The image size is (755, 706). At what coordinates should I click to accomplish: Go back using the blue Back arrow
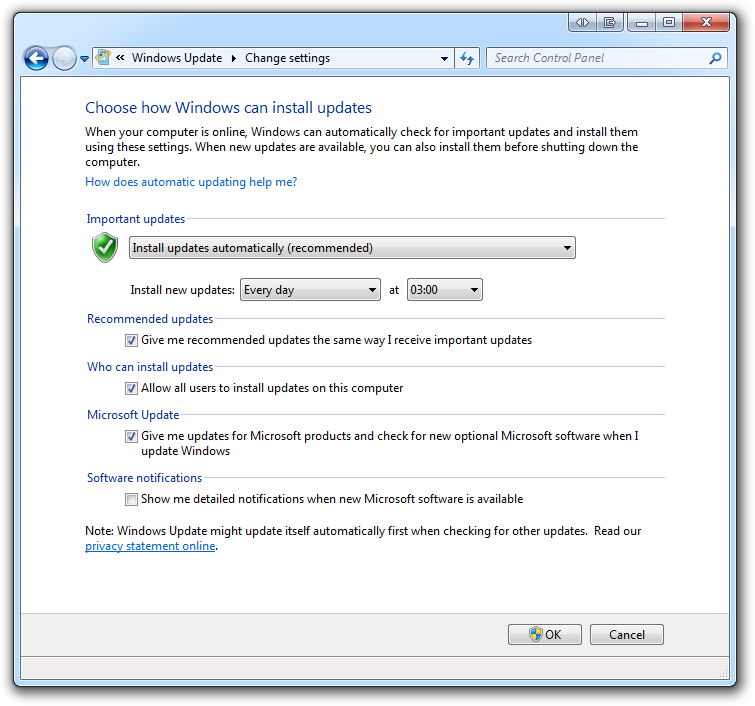pos(36,58)
